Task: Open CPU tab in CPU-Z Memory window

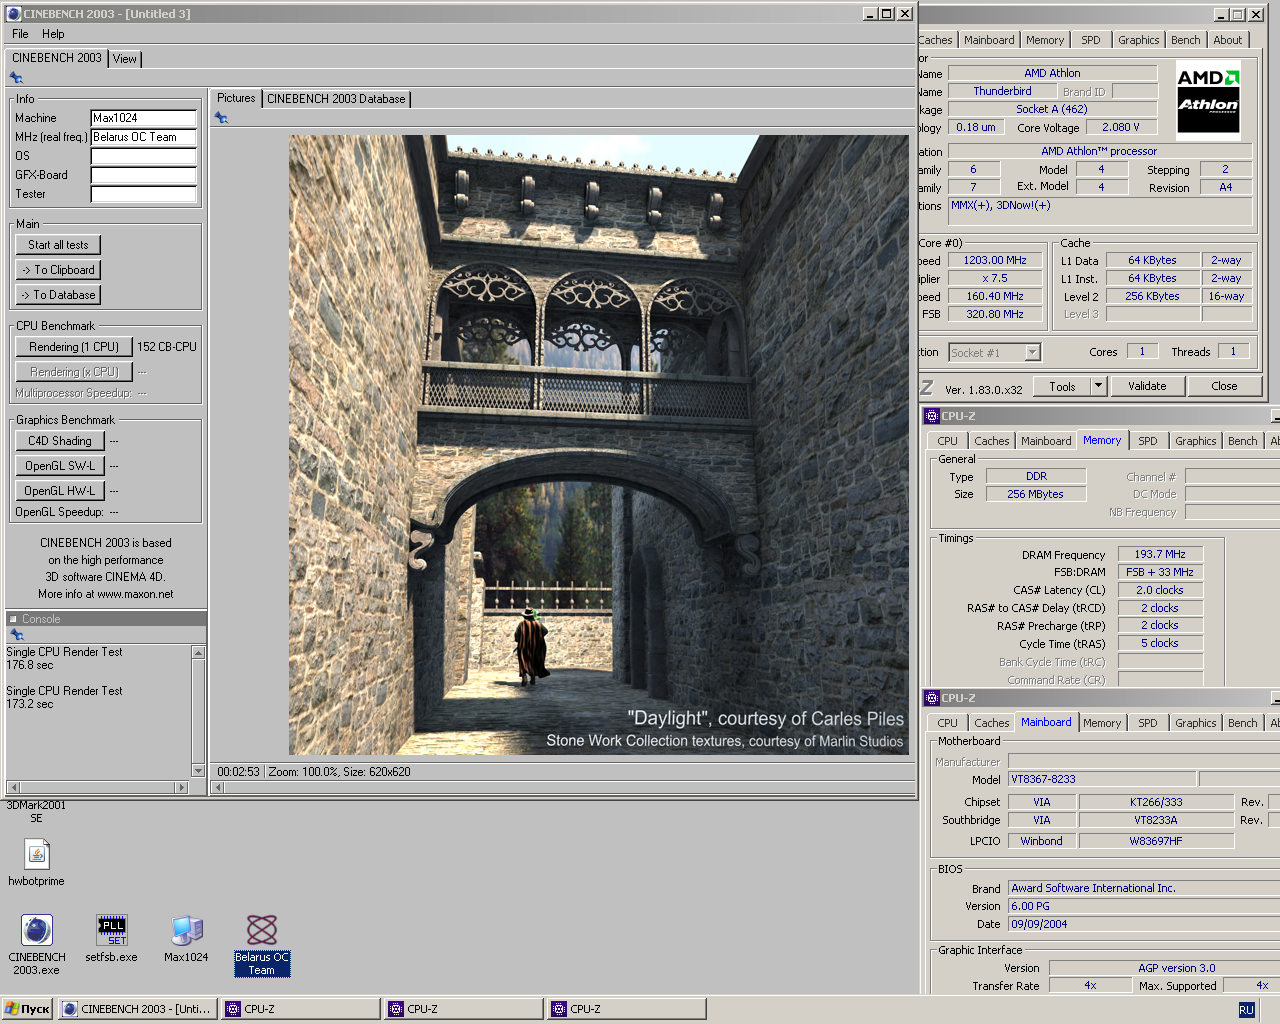Action: (x=948, y=441)
